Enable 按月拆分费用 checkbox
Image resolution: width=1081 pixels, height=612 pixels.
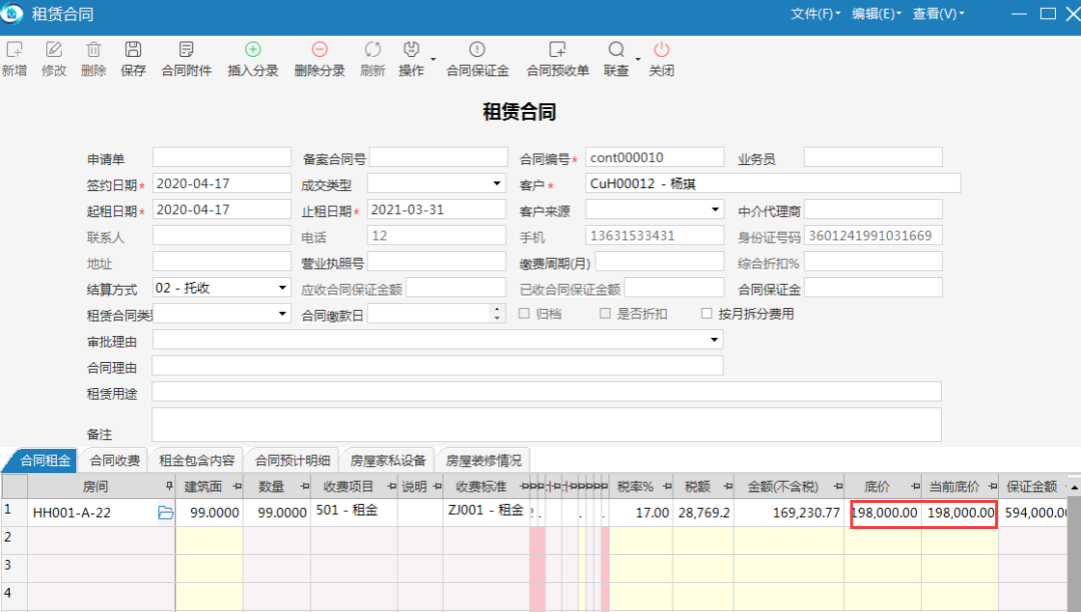pos(707,314)
